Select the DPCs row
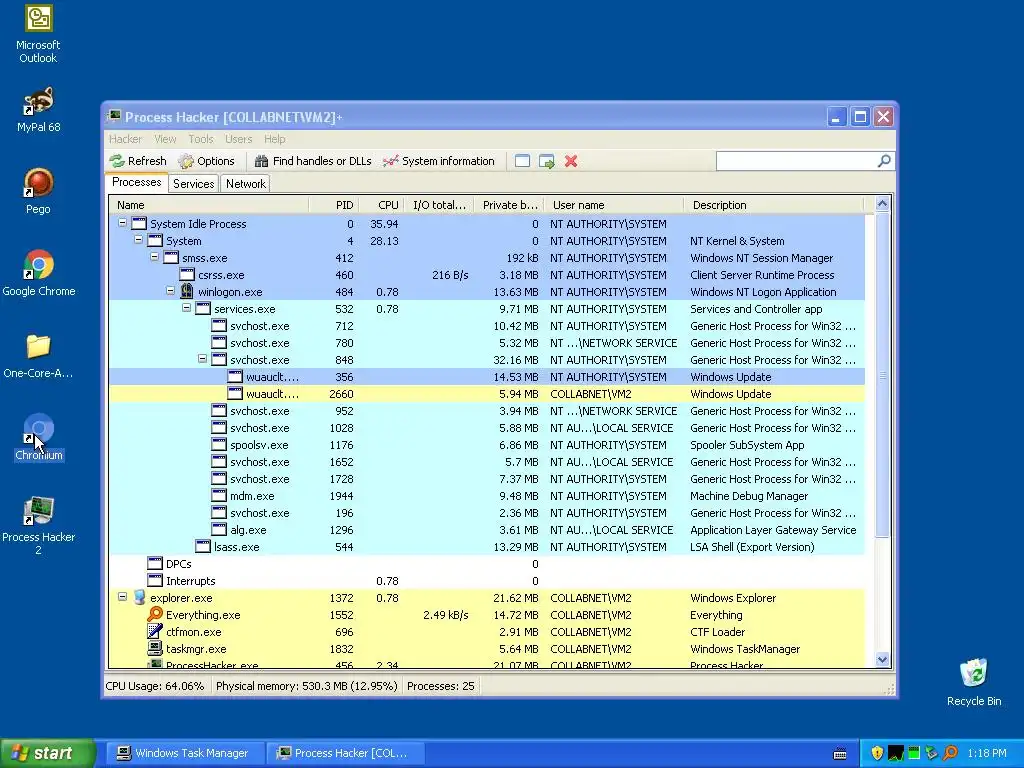 coord(487,564)
